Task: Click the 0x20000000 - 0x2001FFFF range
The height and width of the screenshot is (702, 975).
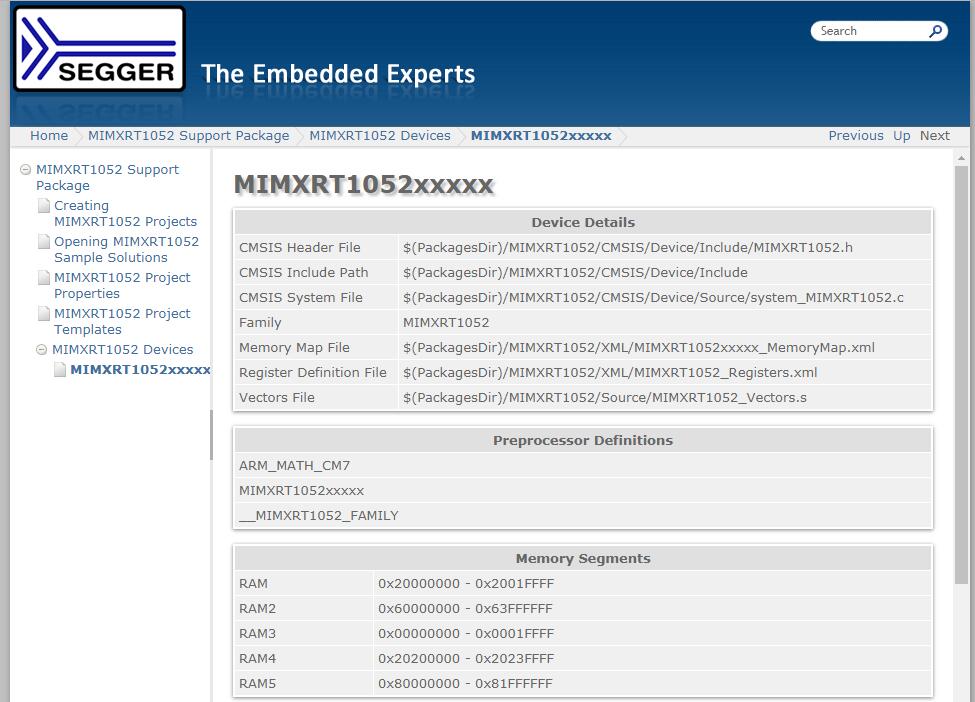Action: tap(466, 583)
